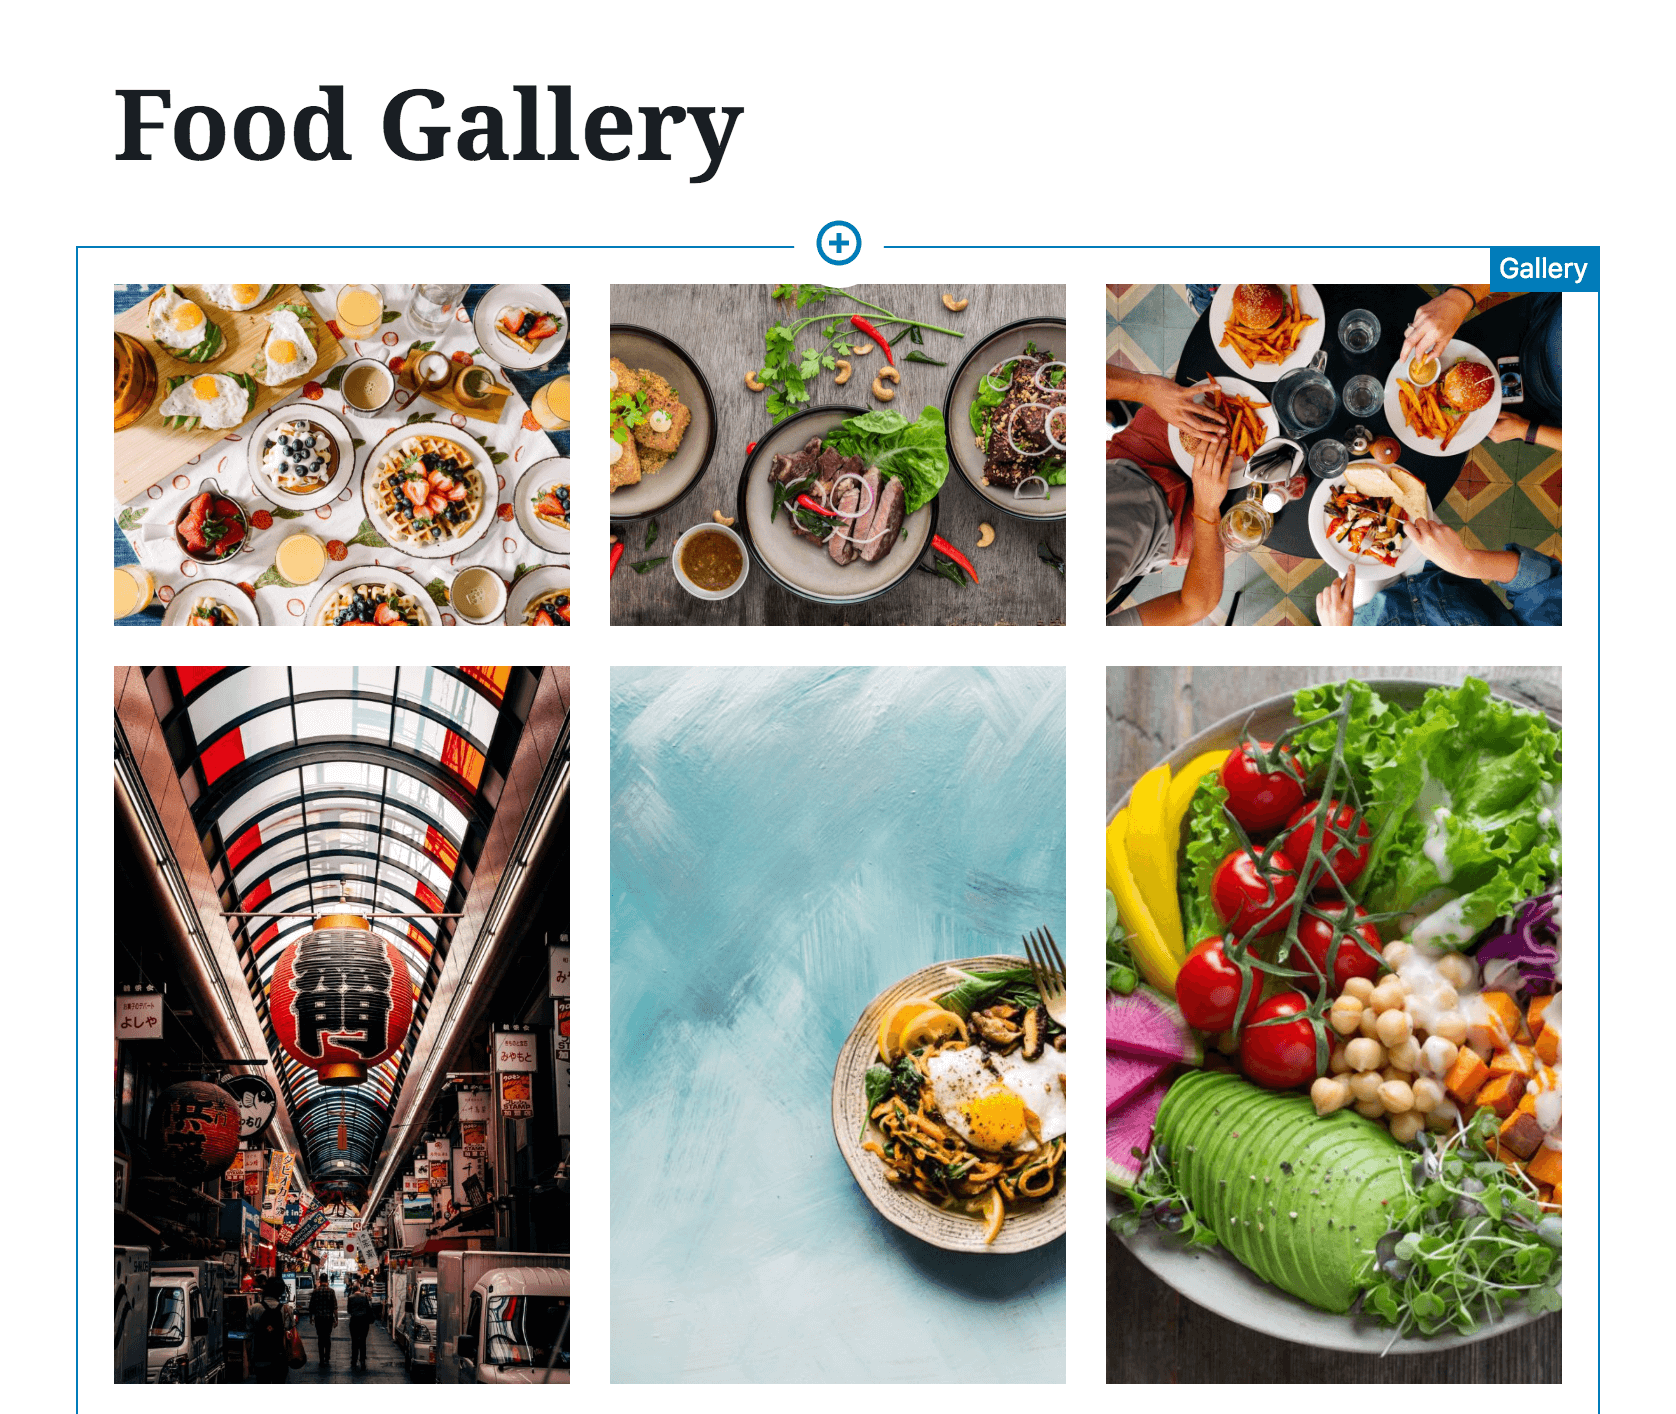1676x1414 pixels.
Task: Click the small sauce bowl in steak photo
Action: (710, 562)
